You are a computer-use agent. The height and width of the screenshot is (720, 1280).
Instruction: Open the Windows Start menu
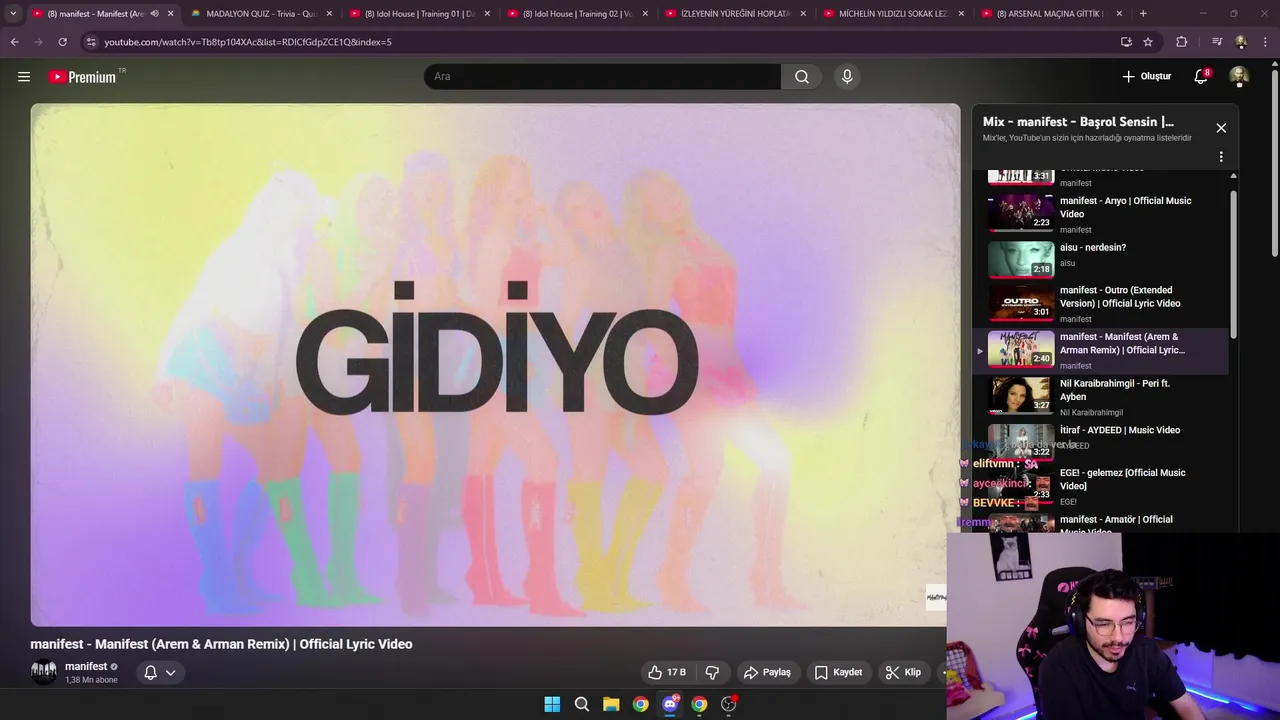[x=552, y=704]
